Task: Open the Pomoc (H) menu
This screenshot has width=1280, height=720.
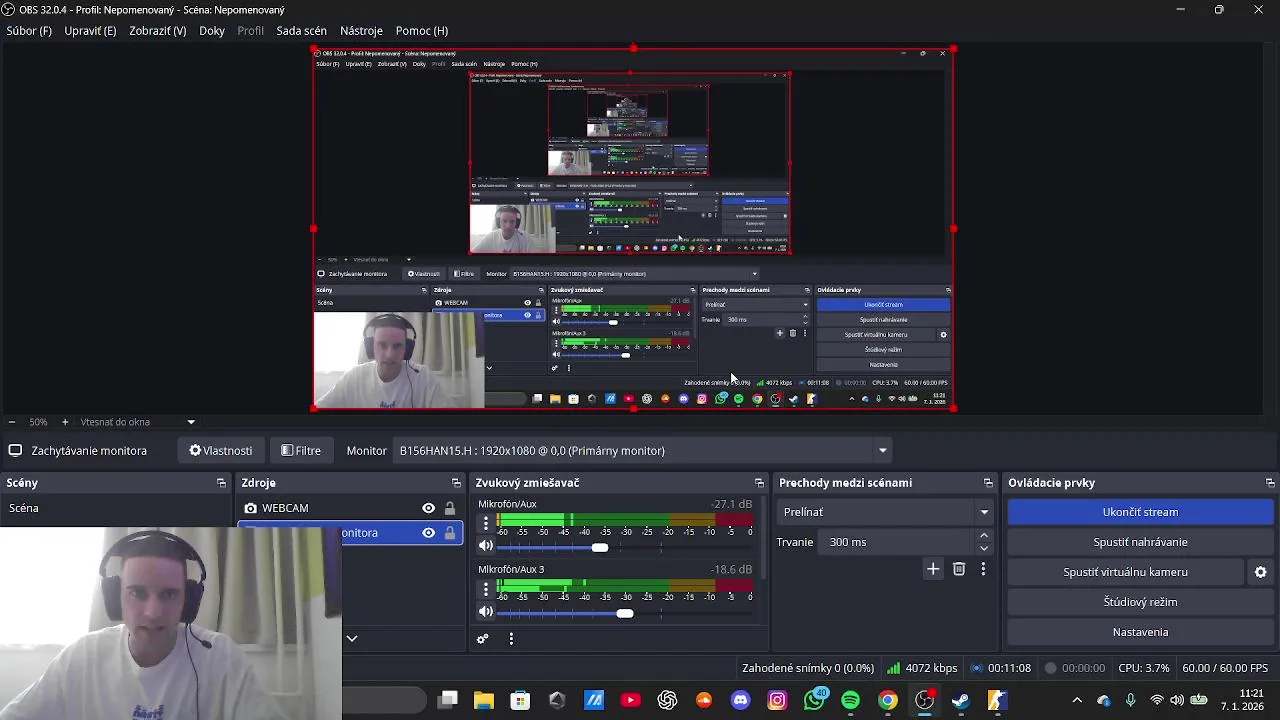Action: click(x=422, y=31)
